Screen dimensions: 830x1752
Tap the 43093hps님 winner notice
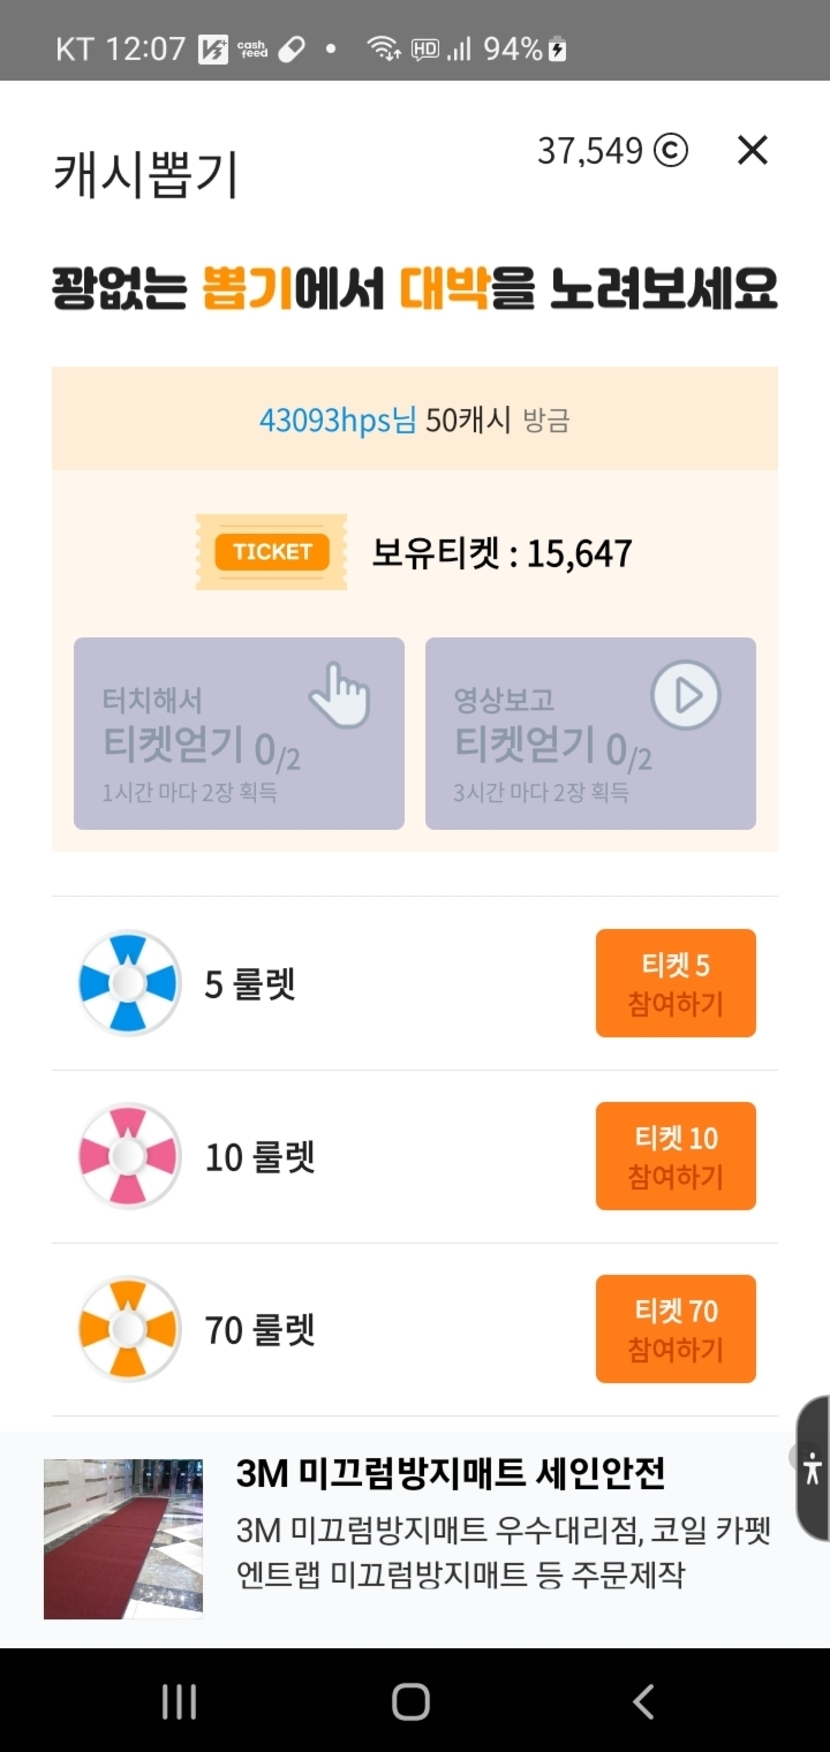point(414,420)
